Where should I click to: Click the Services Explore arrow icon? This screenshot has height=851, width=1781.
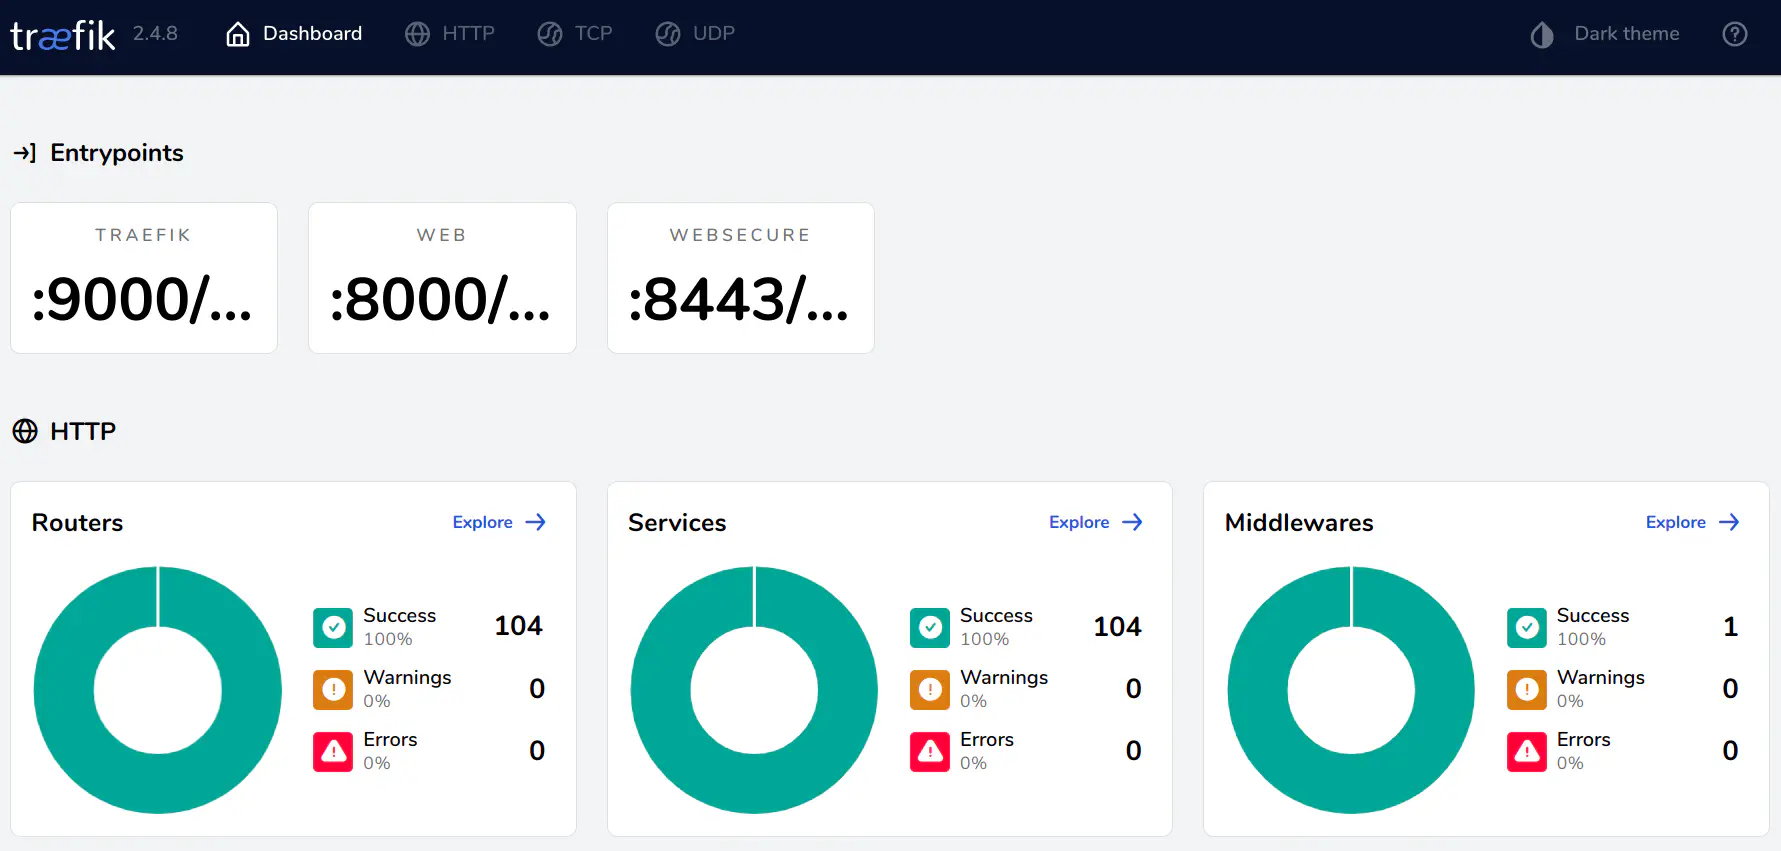pos(1132,522)
